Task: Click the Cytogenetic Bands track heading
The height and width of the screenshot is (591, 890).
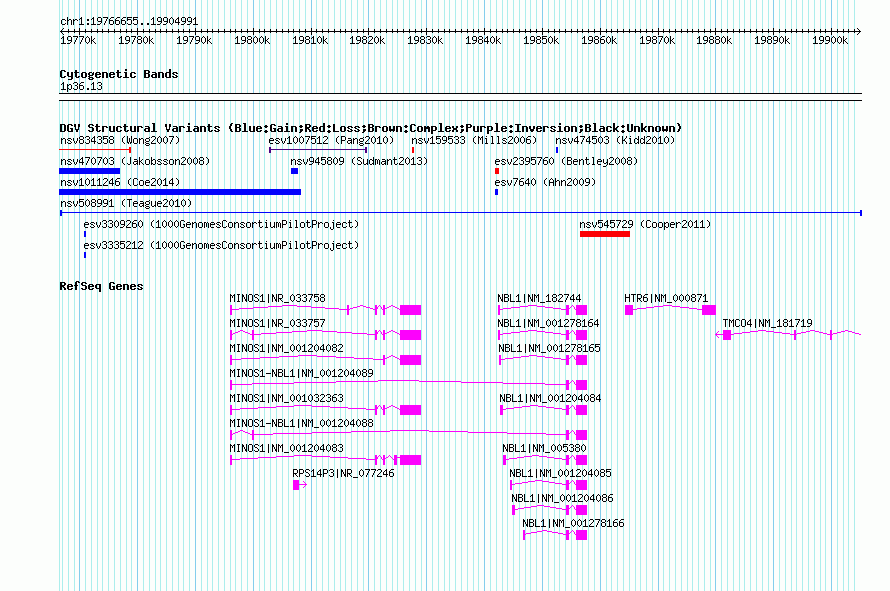Action: tap(119, 74)
